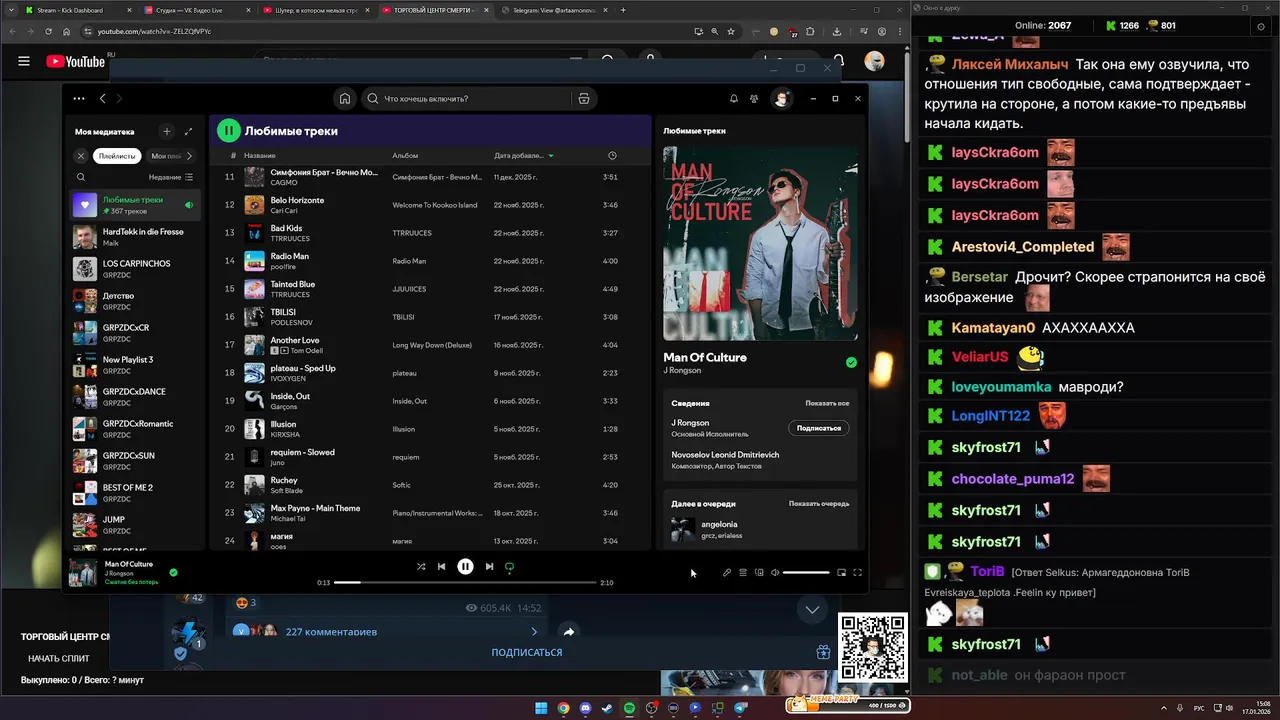Viewport: 1280px width, 720px height.
Task: Go back in Spotify navigation
Action: 102,98
